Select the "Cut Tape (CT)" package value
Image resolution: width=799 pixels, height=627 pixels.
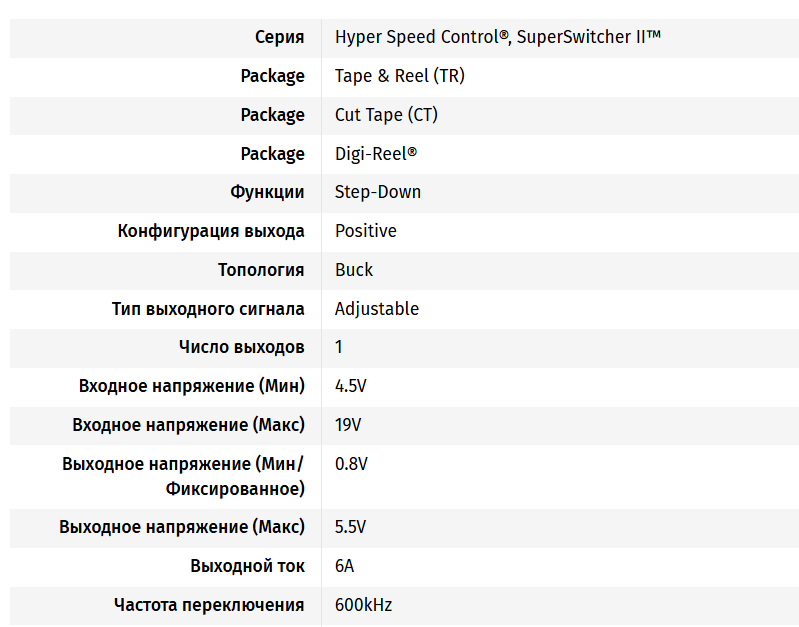[x=386, y=115]
